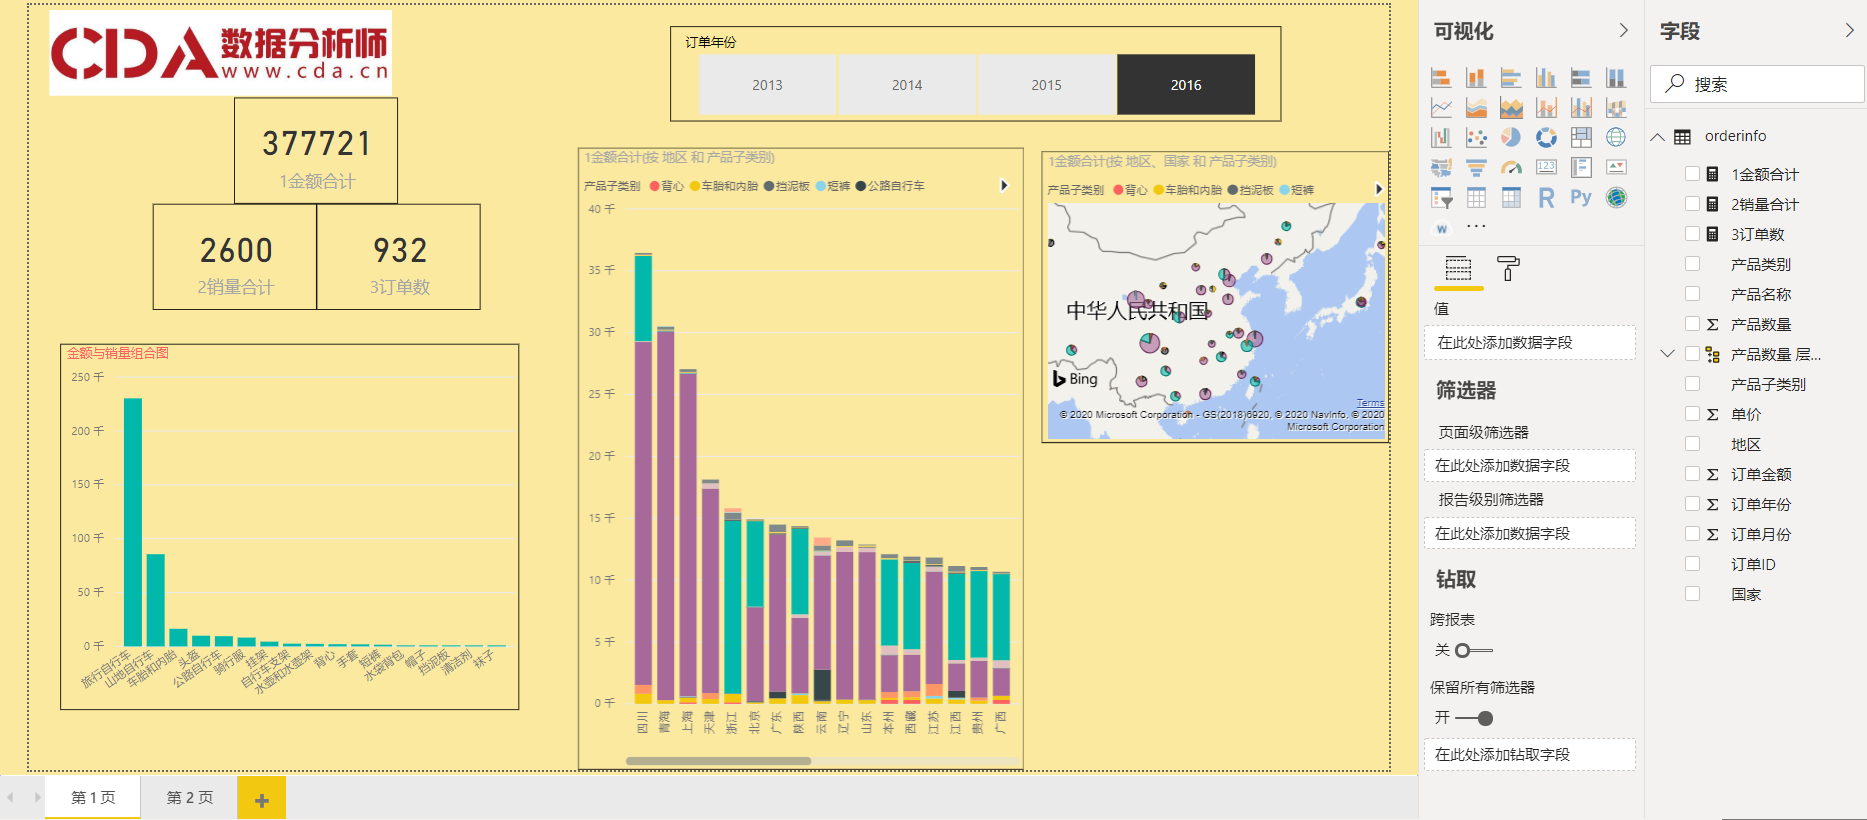Image resolution: width=1867 pixels, height=820 pixels.
Task: Select the donut chart visualization icon
Action: pos(1546,137)
